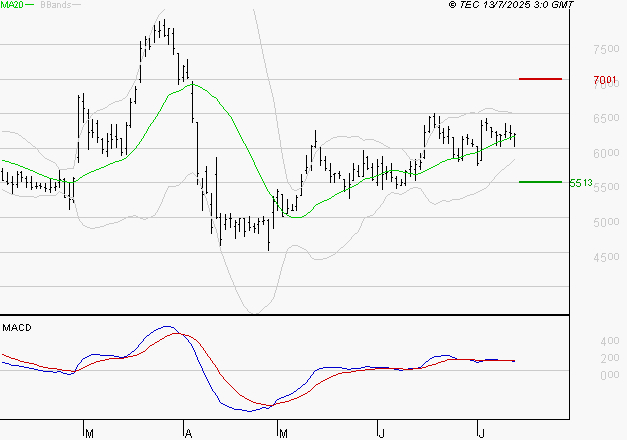This screenshot has width=627, height=440.
Task: Click the second M month label
Action: point(283,434)
